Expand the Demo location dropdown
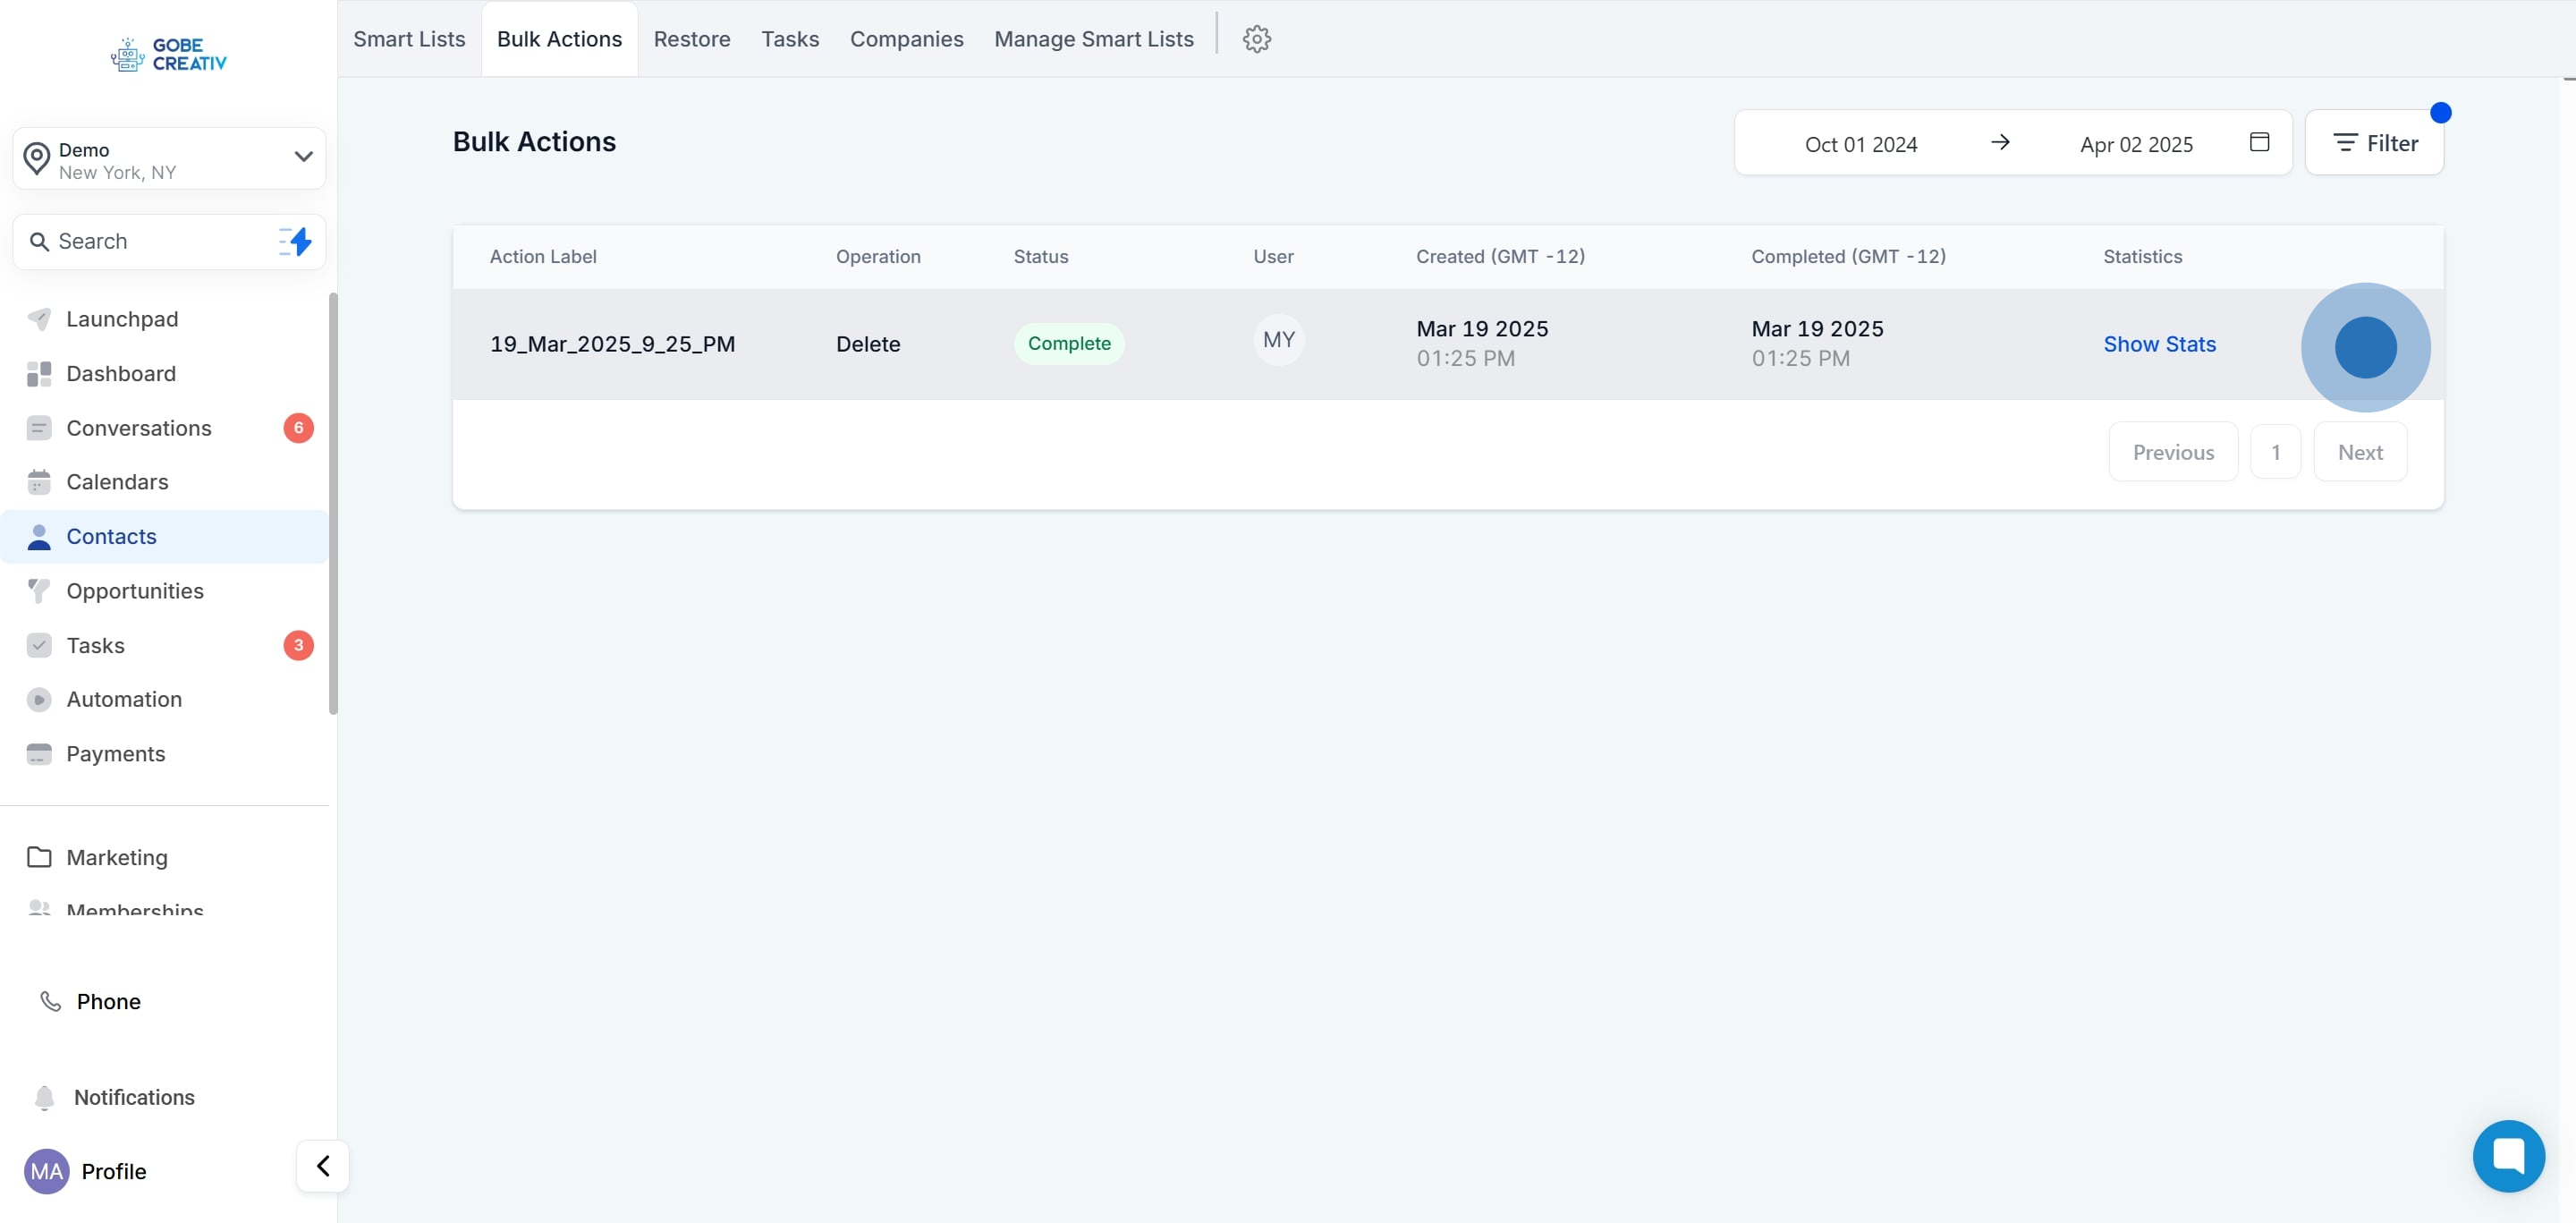The width and height of the screenshot is (2576, 1223). (303, 157)
